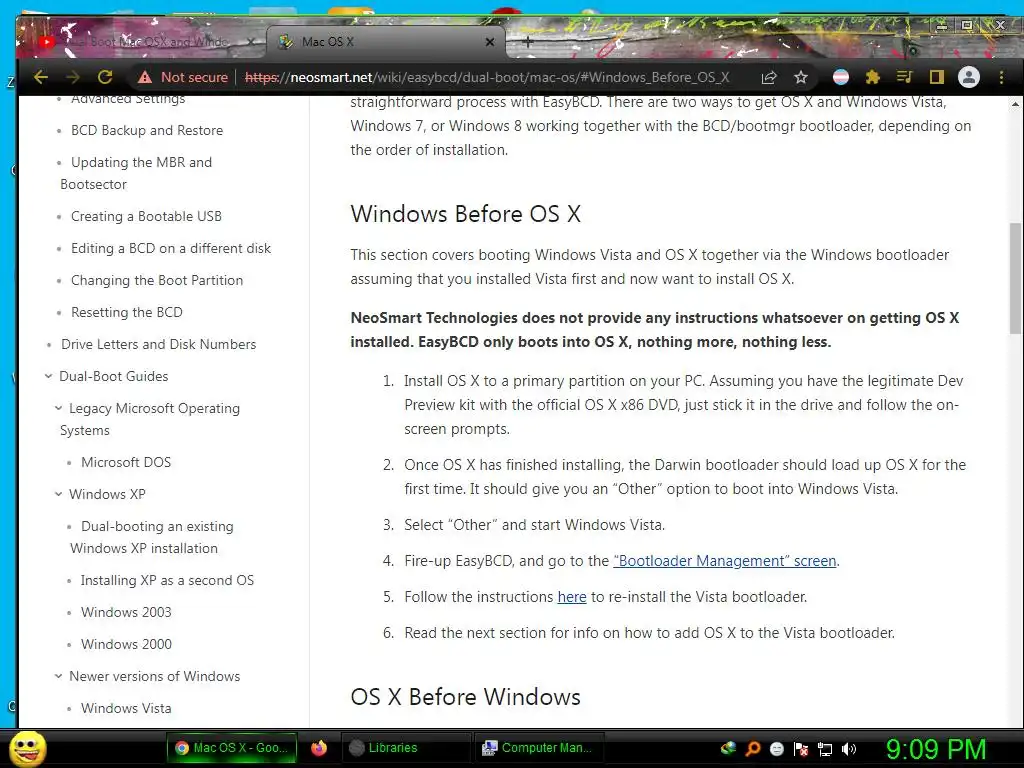Click the OS X Before Windows heading
This screenshot has height=768, width=1024.
[465, 697]
